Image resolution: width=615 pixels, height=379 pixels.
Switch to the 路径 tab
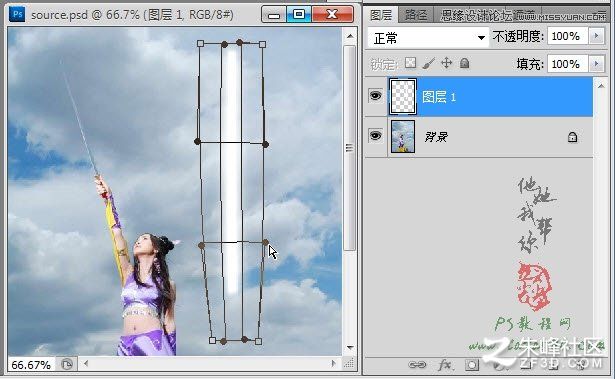416,15
